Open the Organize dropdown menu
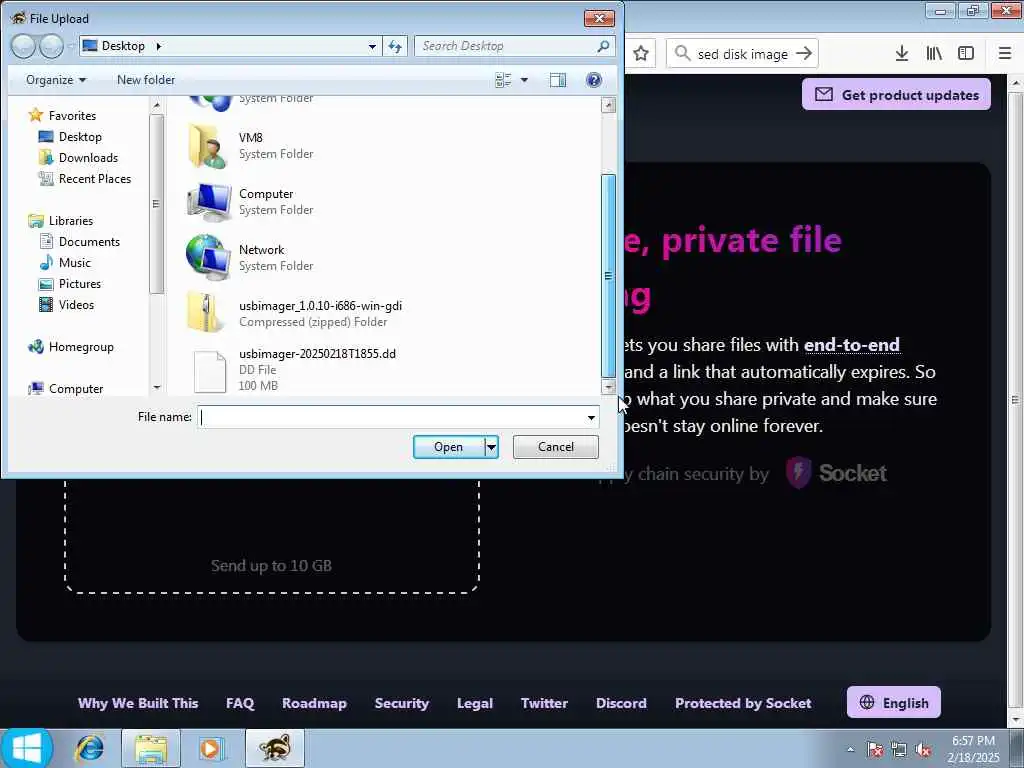The image size is (1024, 768). [x=56, y=80]
